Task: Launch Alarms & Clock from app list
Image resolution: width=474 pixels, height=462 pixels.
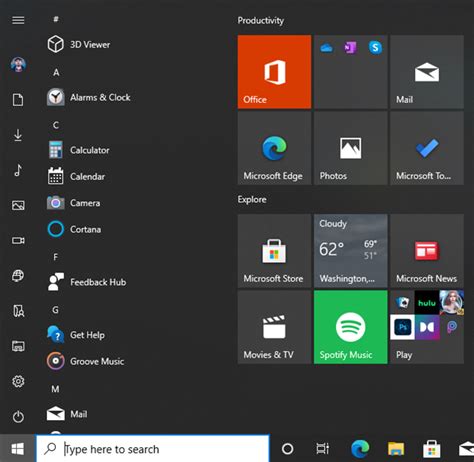Action: [x=89, y=97]
